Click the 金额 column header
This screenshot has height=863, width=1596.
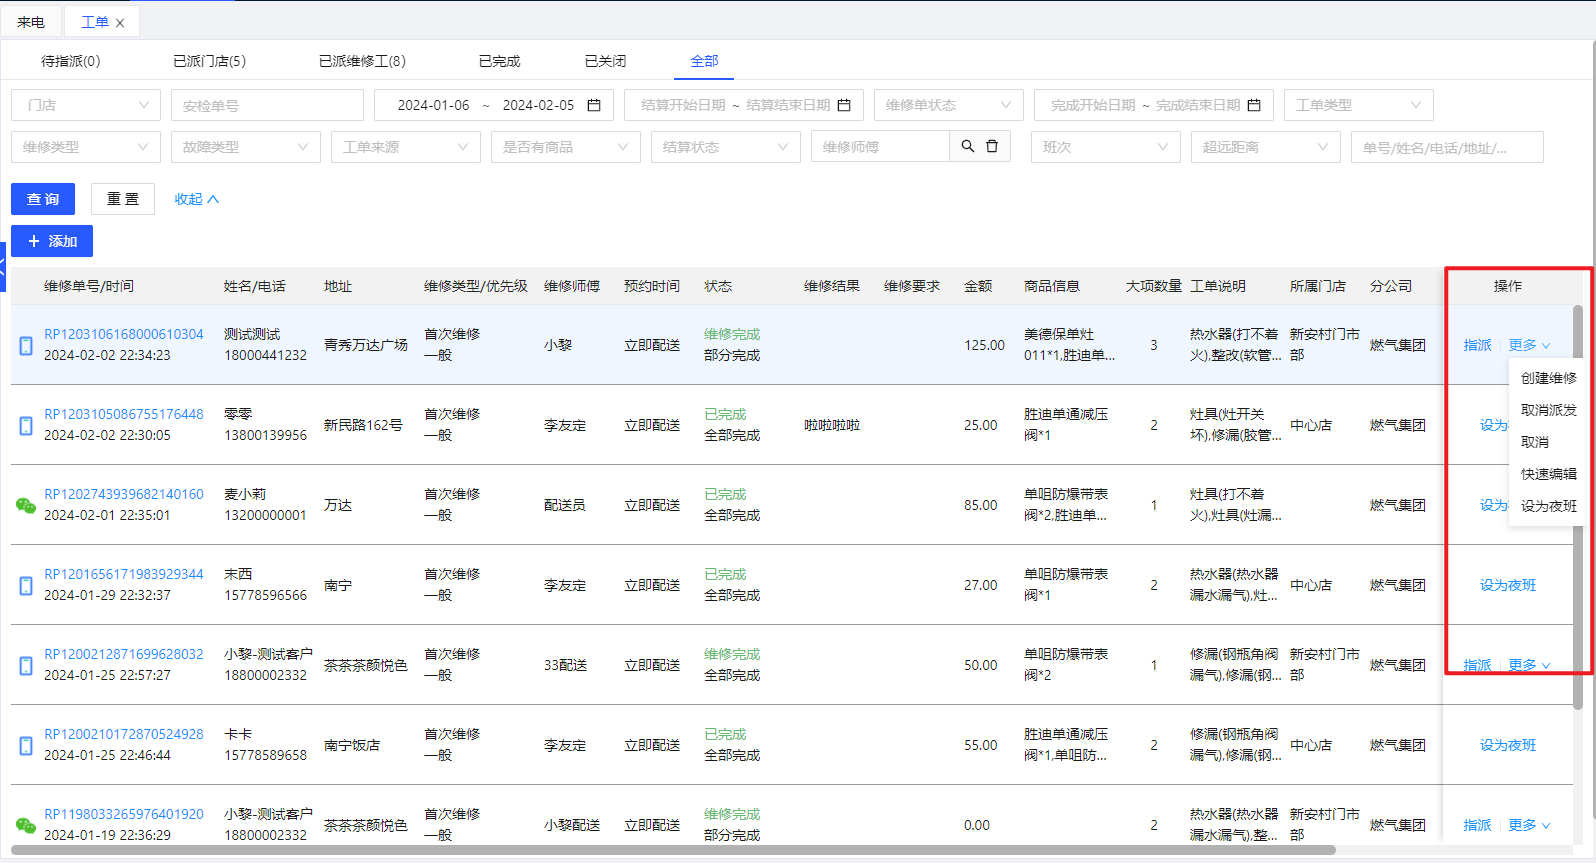click(978, 286)
